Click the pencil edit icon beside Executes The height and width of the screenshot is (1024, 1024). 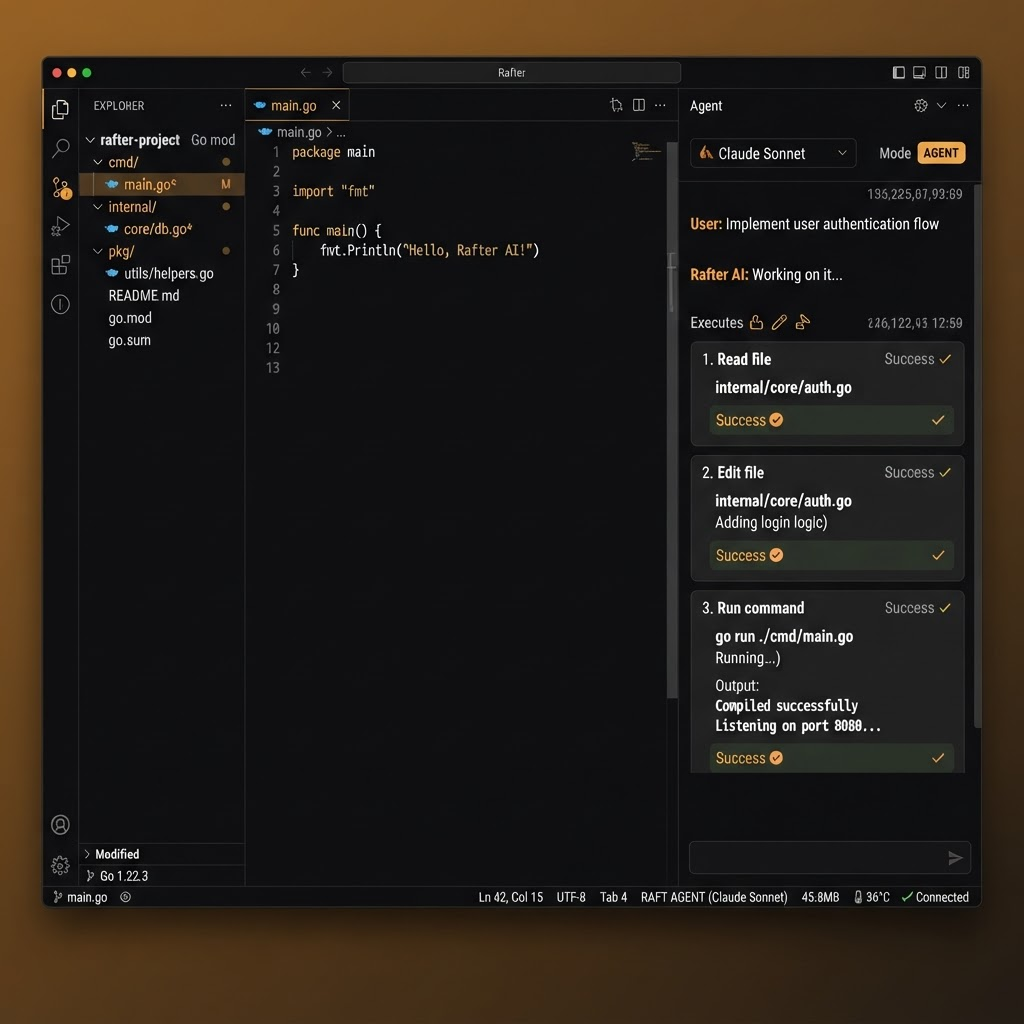(x=779, y=322)
